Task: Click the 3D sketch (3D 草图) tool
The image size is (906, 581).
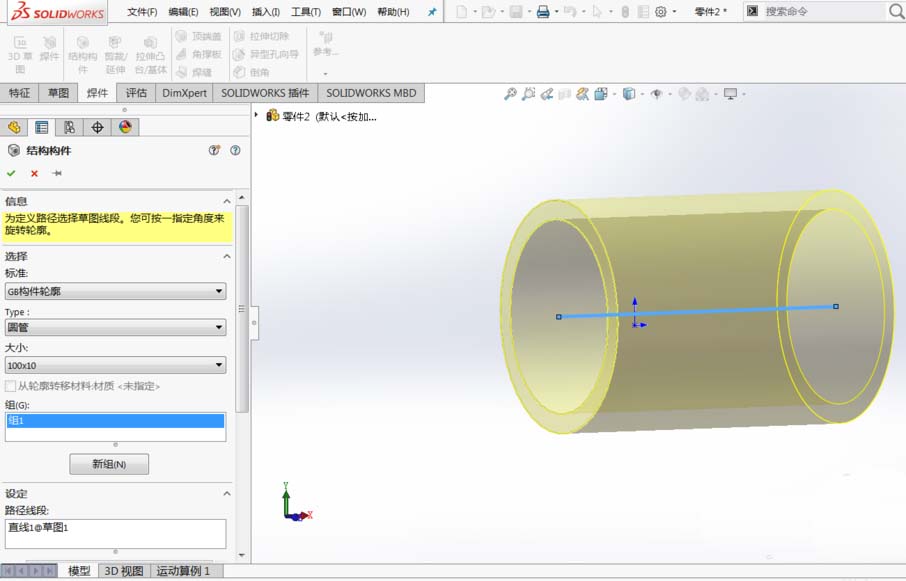Action: click(20, 55)
